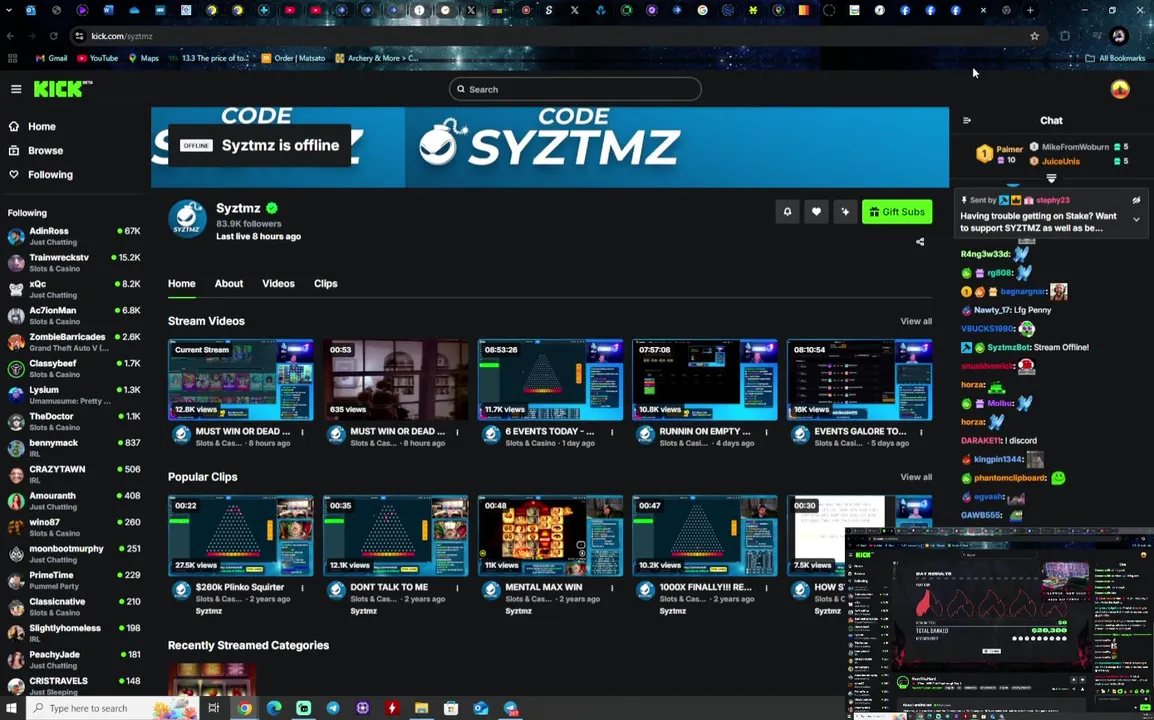
Task: Open options for $260k Plinko Squirter clip
Action: [x=302, y=588]
